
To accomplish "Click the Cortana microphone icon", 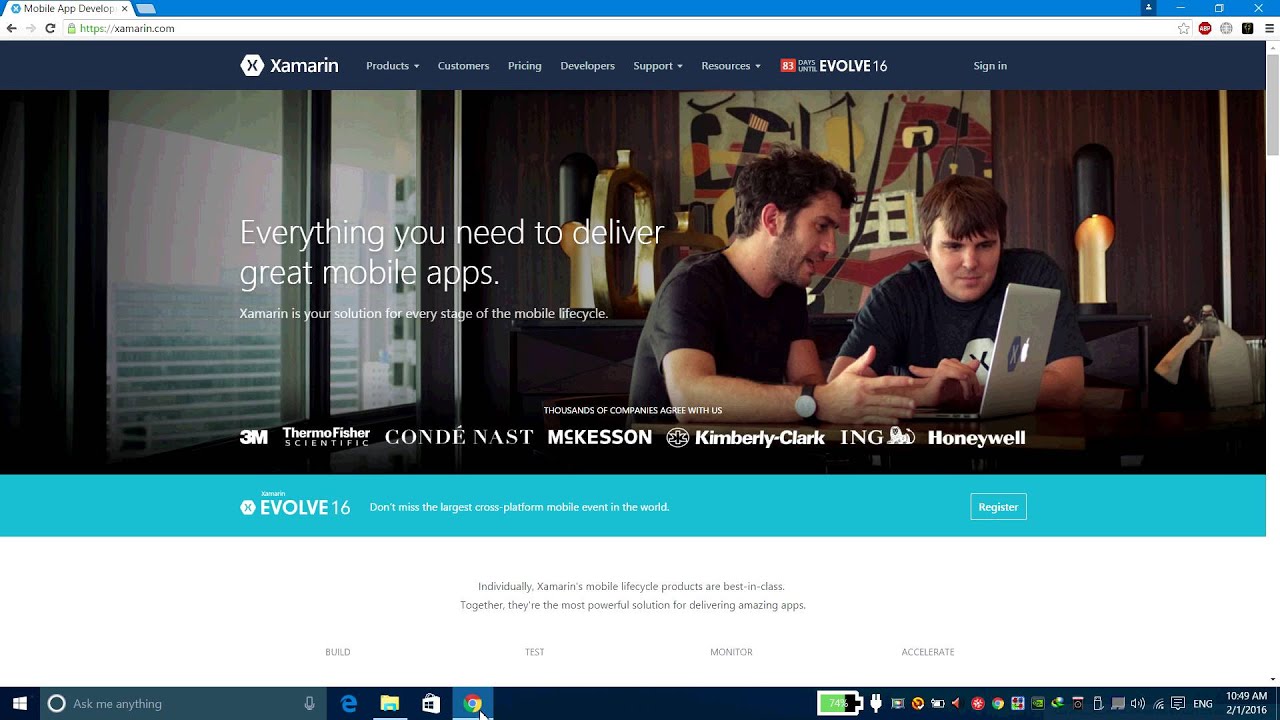I will 310,704.
